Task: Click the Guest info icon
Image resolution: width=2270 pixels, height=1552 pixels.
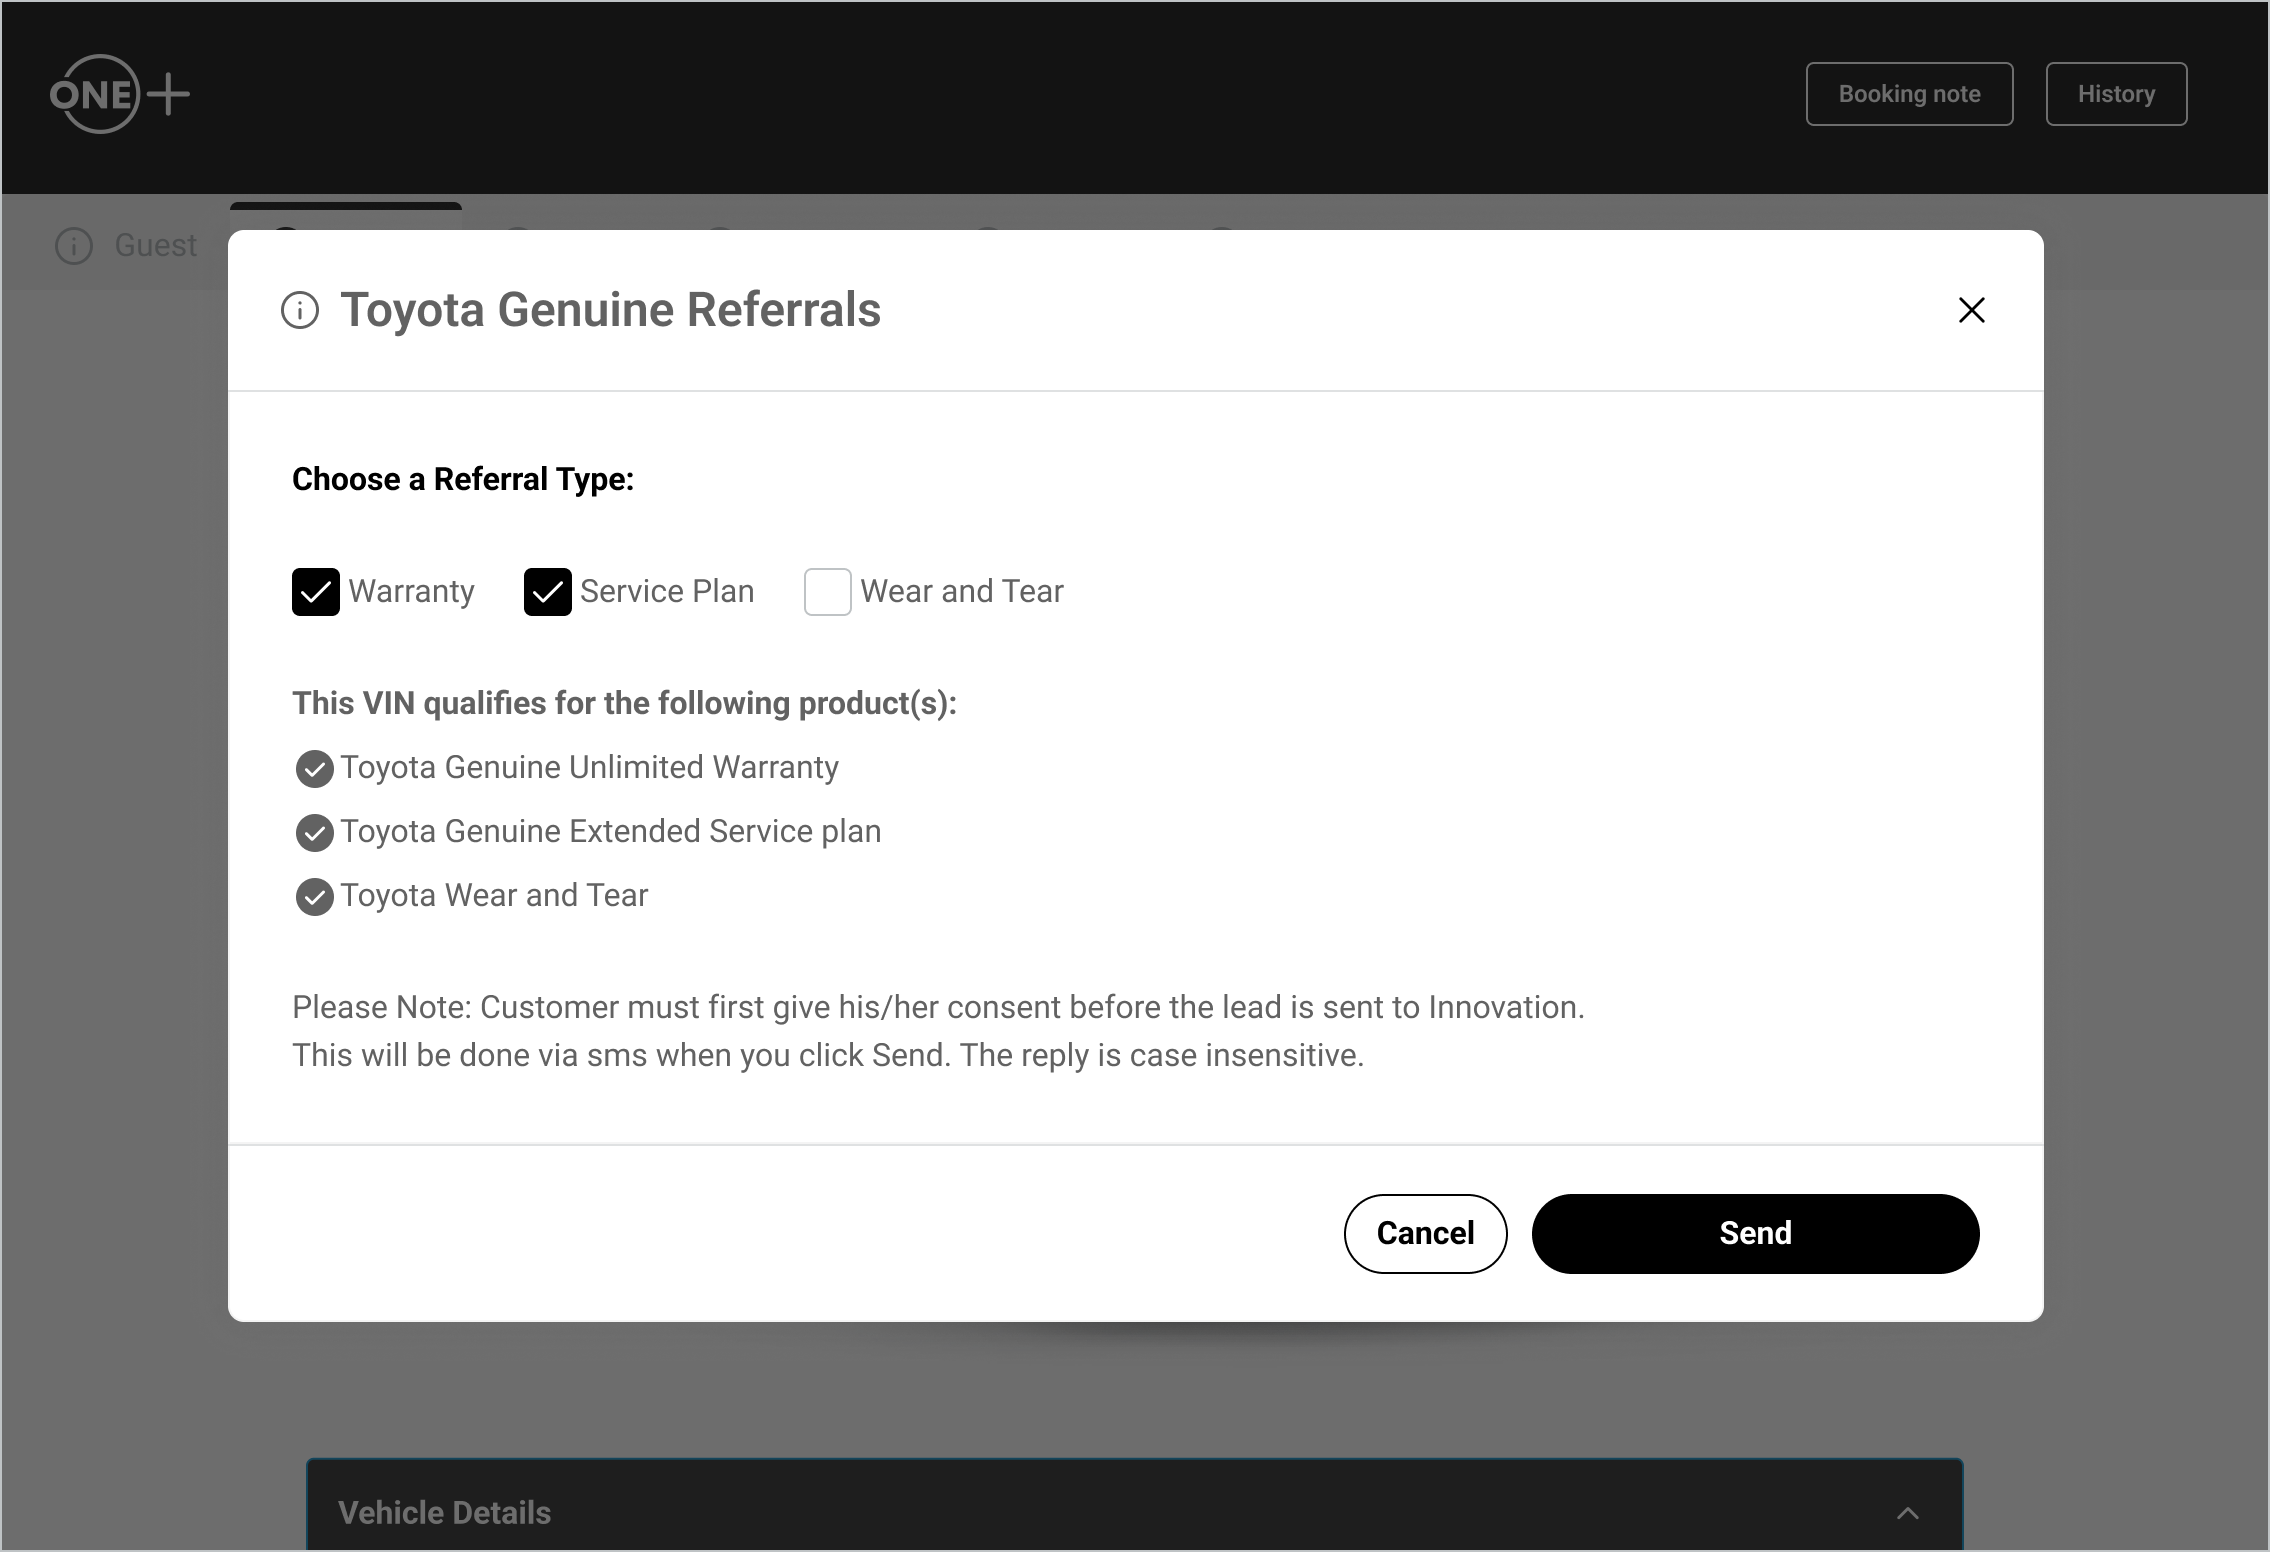Action: point(74,246)
